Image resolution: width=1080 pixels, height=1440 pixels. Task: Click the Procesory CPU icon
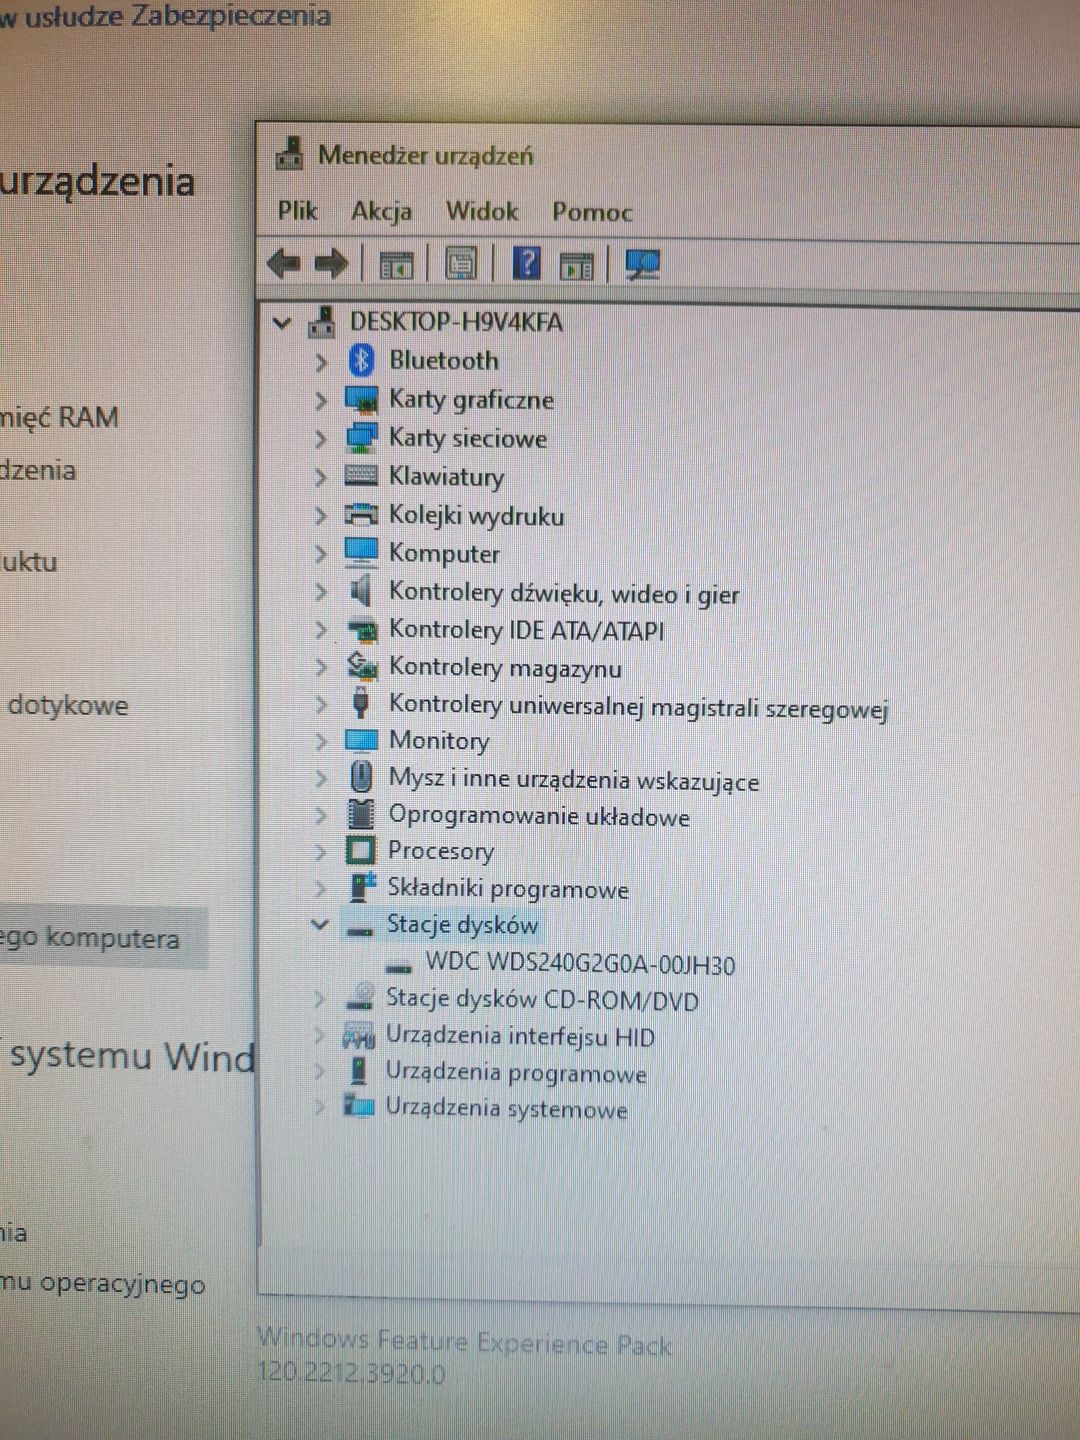coord(360,851)
